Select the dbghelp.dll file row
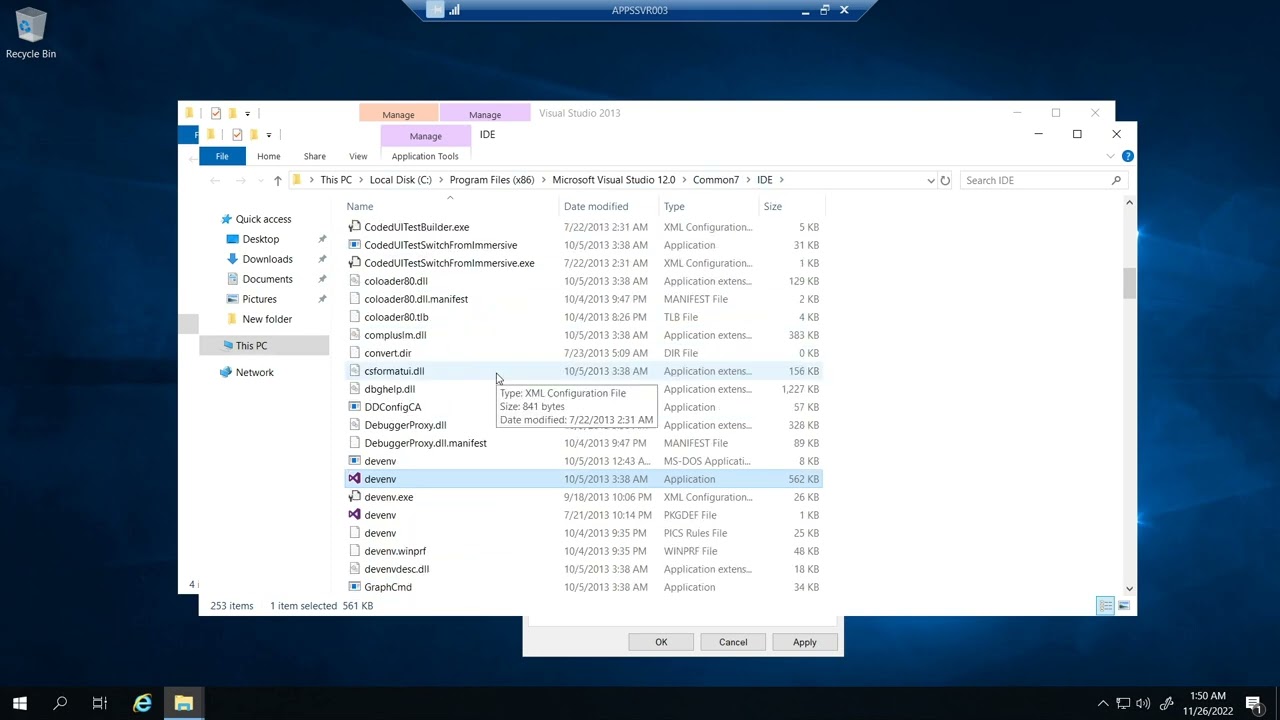The height and width of the screenshot is (720, 1280). [x=583, y=389]
